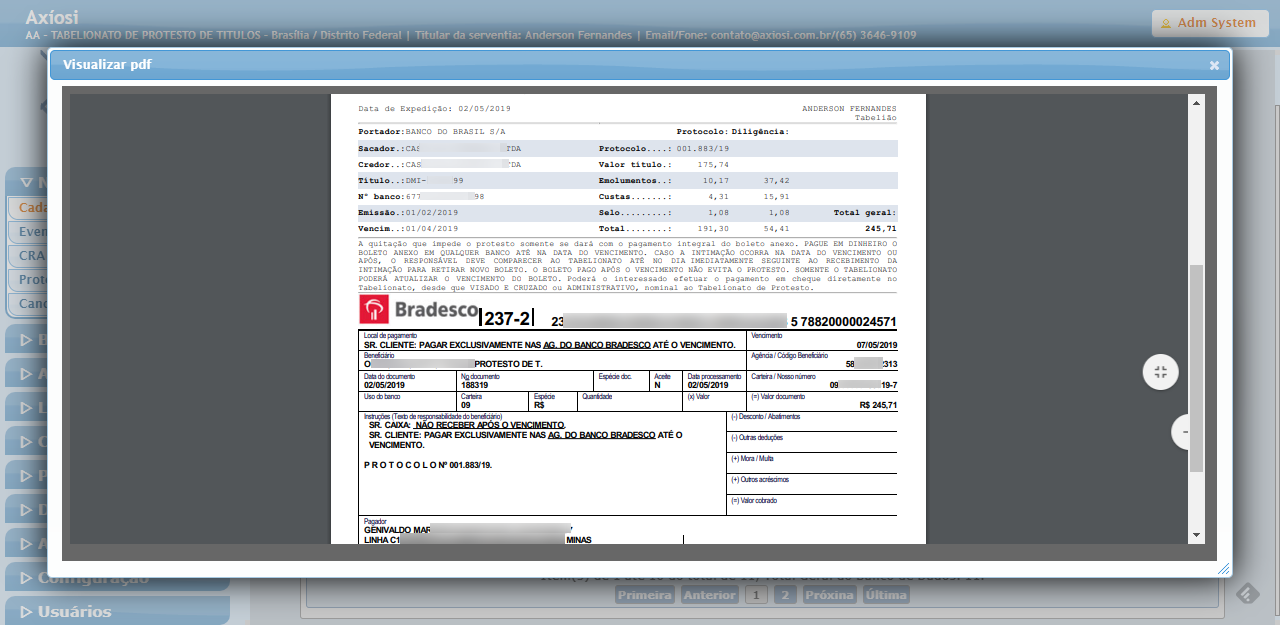Go to the Anterior page
This screenshot has height=625, width=1280.
point(709,595)
